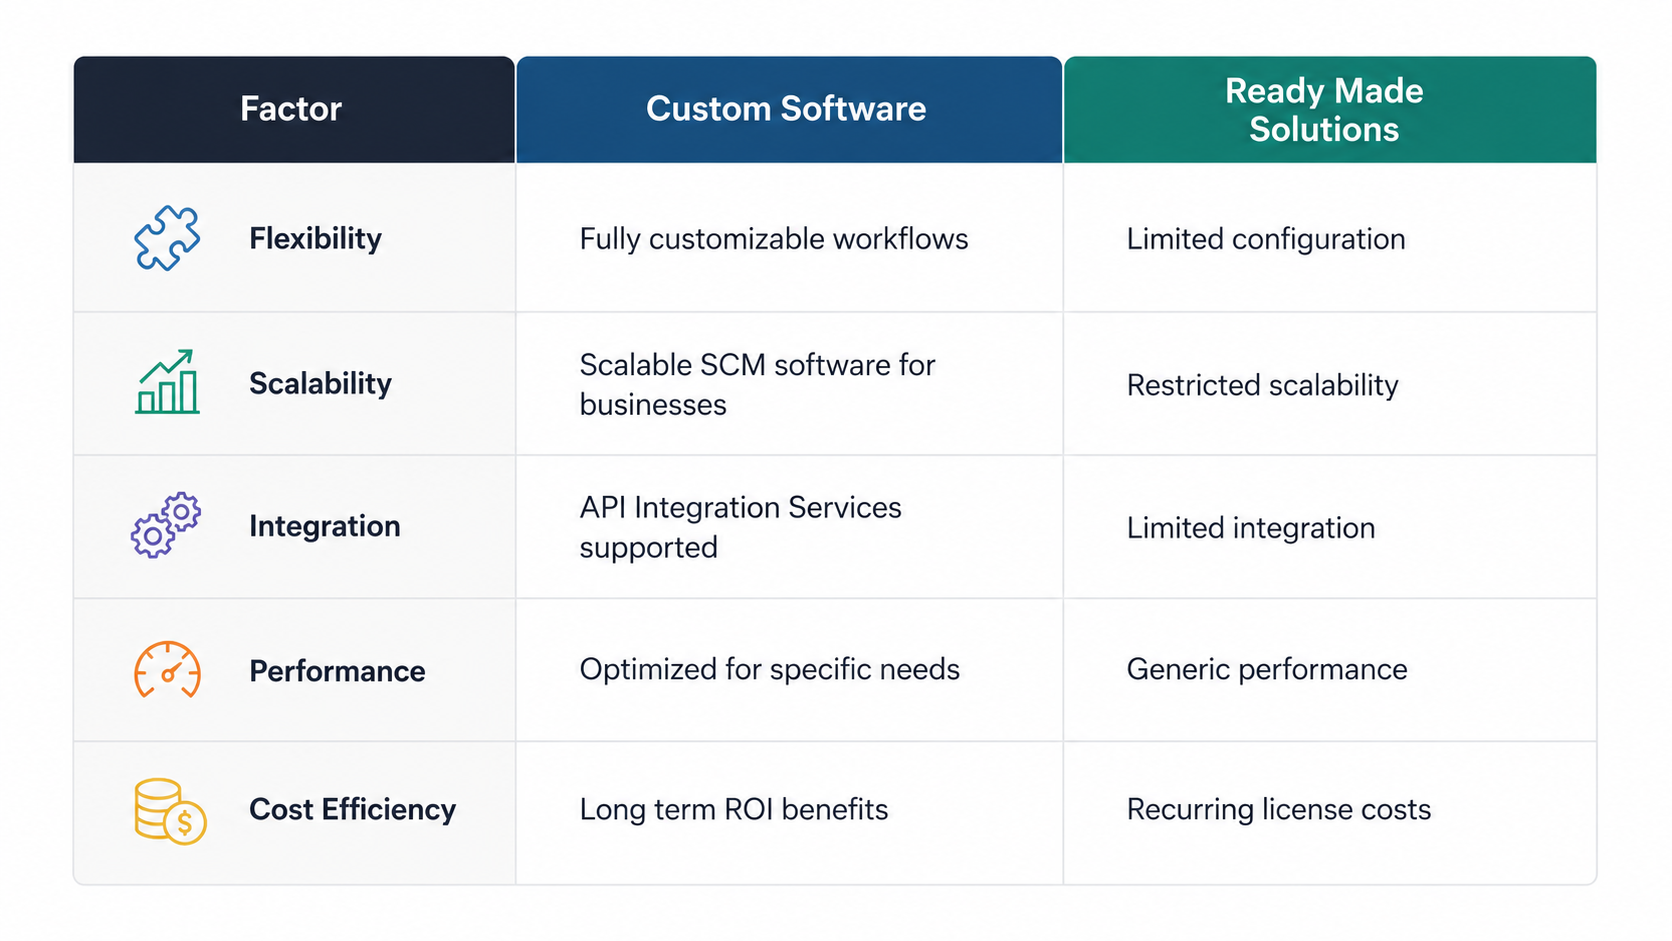Viewport: 1672px width, 941px height.
Task: Select the Factor column header
Action: (x=291, y=109)
